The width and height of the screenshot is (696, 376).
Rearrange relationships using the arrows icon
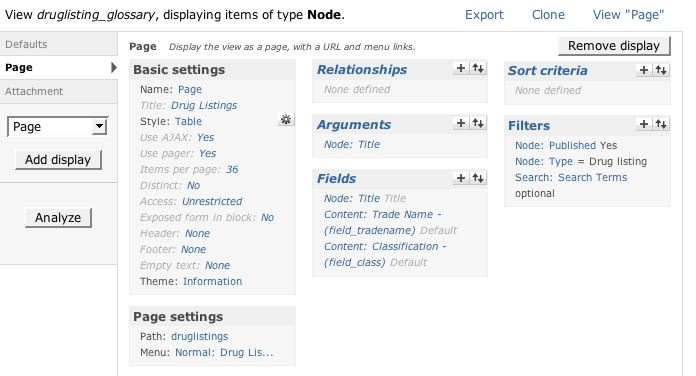pyautogui.click(x=478, y=68)
